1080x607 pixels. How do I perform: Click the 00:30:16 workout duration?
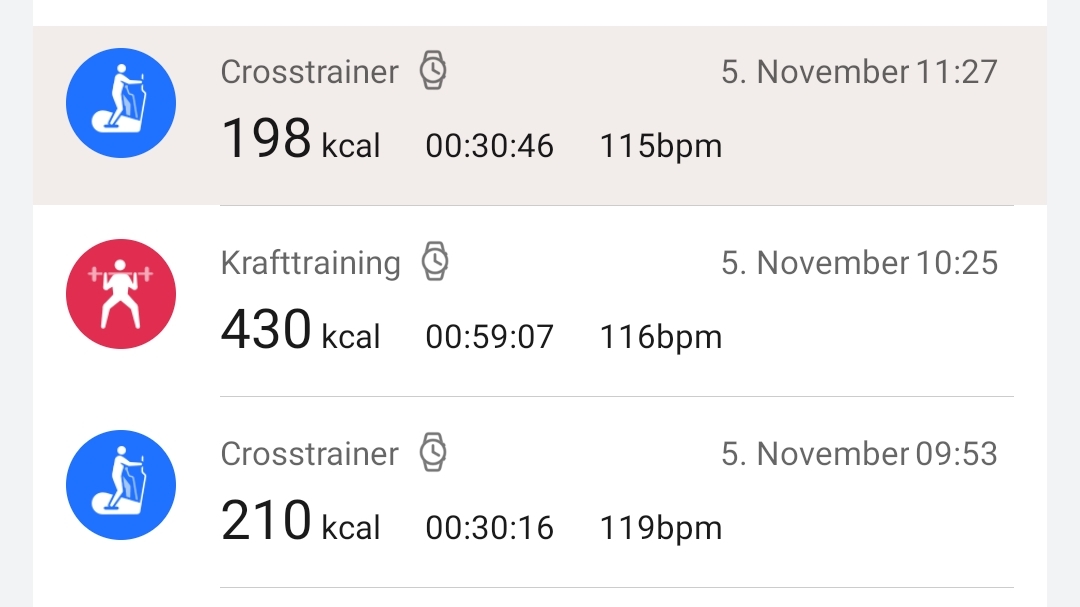490,528
